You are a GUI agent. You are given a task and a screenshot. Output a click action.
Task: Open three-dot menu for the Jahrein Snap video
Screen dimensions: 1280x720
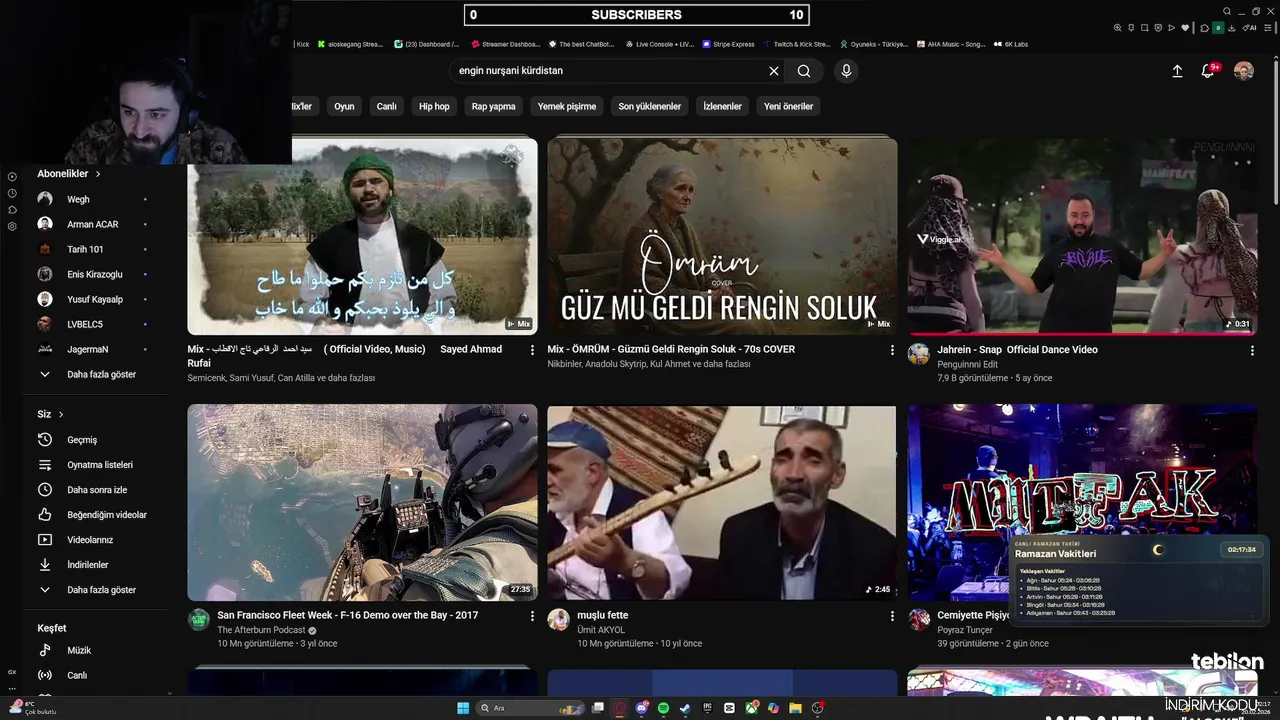(x=1252, y=350)
